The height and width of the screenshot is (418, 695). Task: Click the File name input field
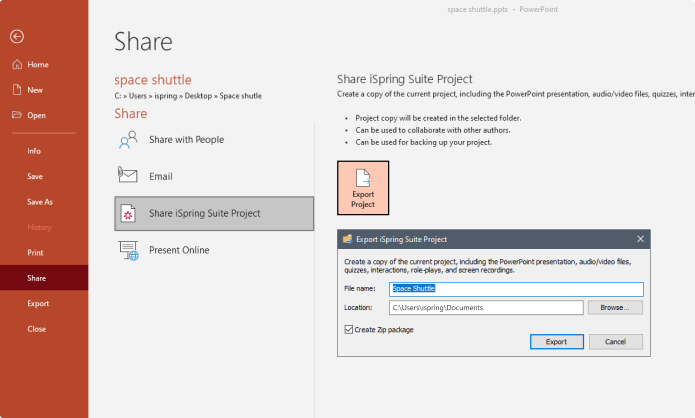click(x=516, y=289)
